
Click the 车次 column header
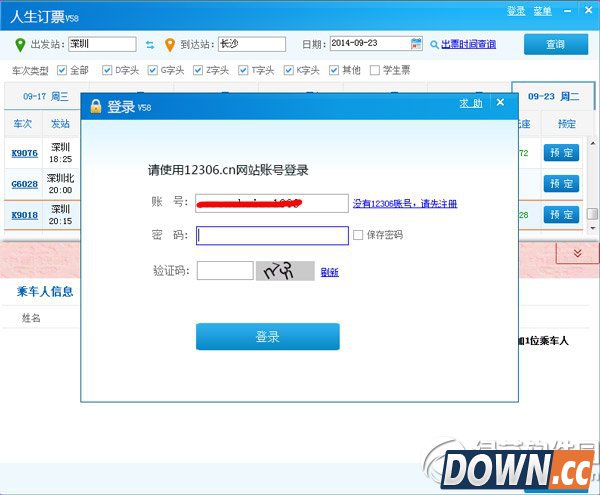pos(23,124)
